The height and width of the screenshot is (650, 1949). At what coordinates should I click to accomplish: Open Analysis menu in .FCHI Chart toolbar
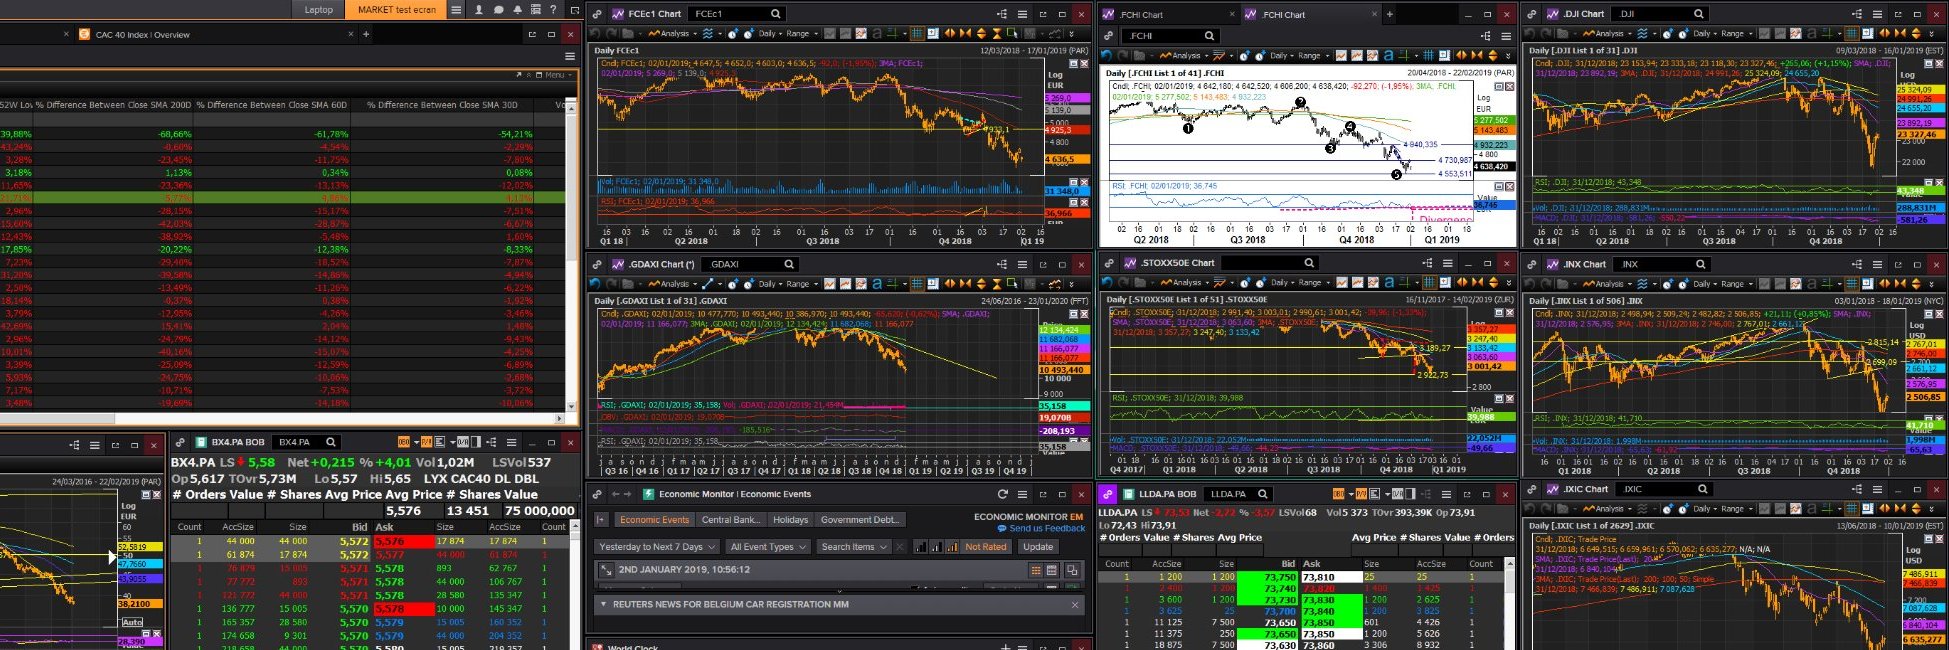1184,56
